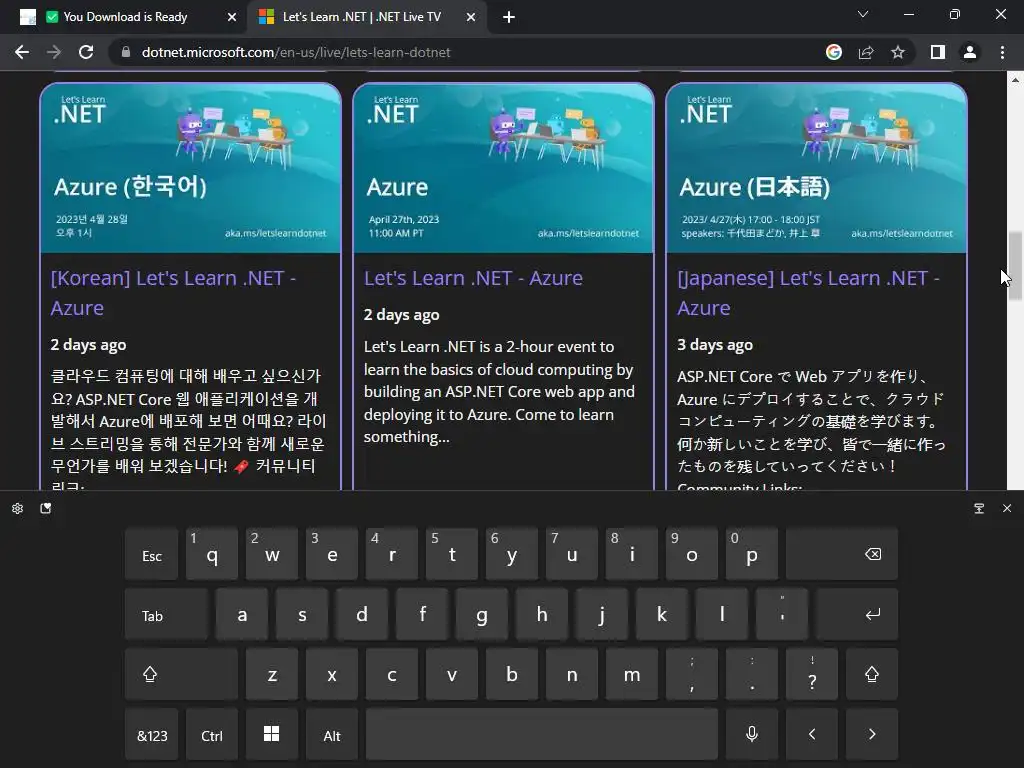This screenshot has width=1024, height=768.
Task: Tap the p key
Action: pyautogui.click(x=752, y=554)
